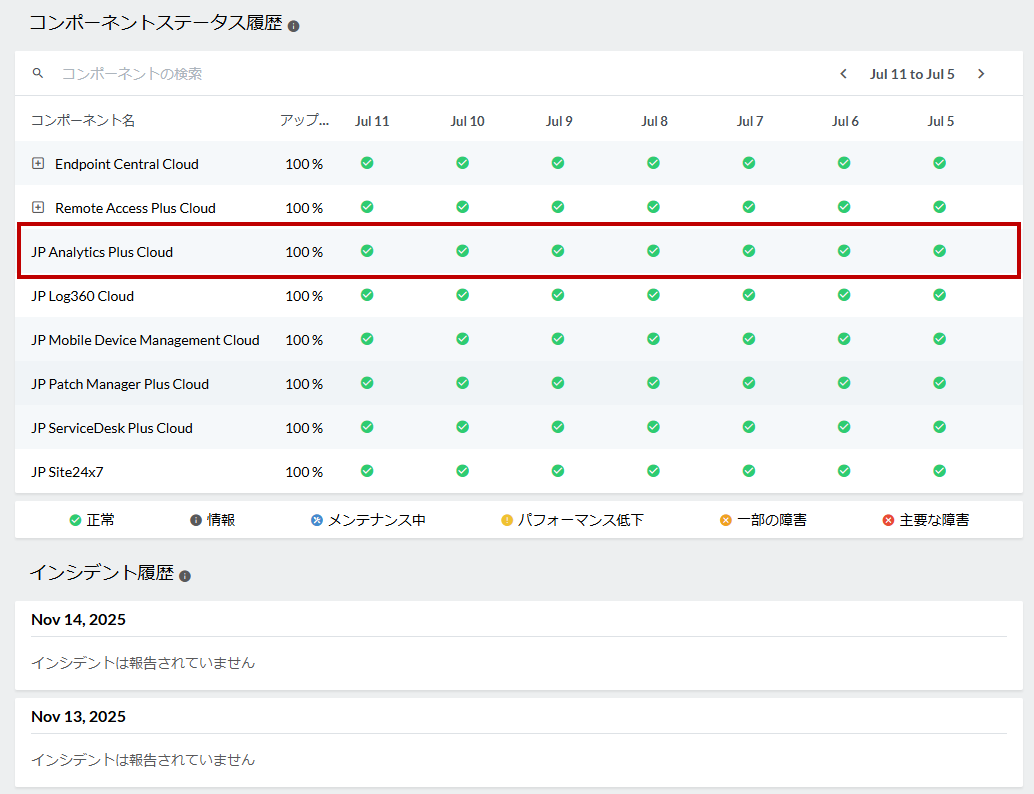Click JP Site24x7 Jul 7 status icon
This screenshot has width=1034, height=794.
tap(749, 471)
